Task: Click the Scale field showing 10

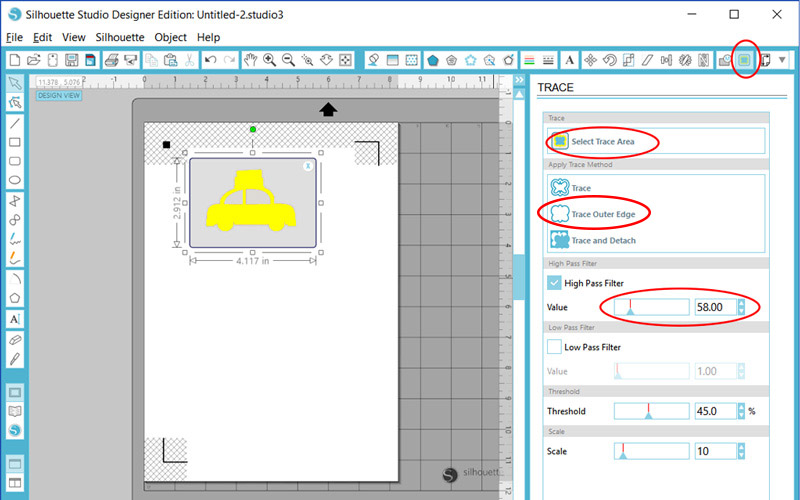Action: (x=715, y=451)
